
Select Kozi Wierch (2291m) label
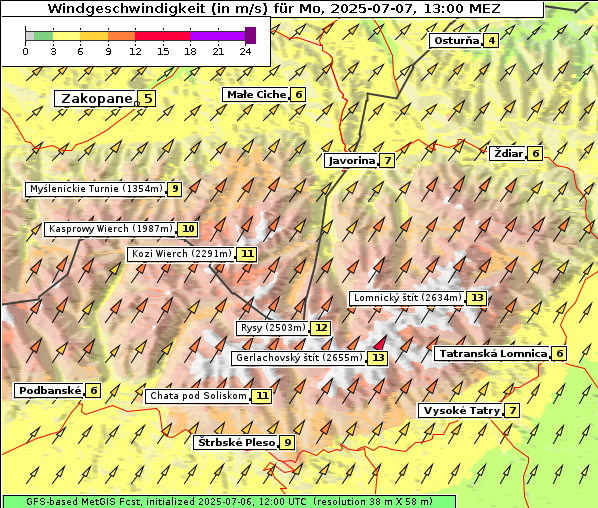(x=181, y=254)
